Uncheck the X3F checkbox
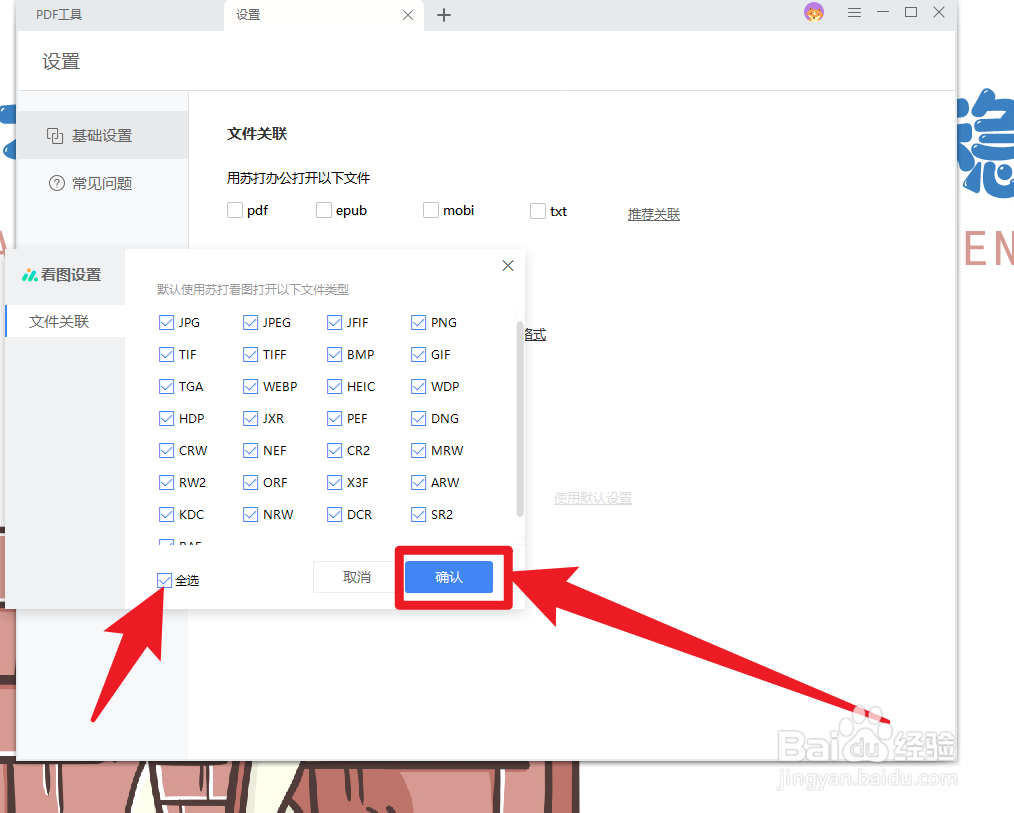This screenshot has height=813, width=1014. [x=334, y=482]
